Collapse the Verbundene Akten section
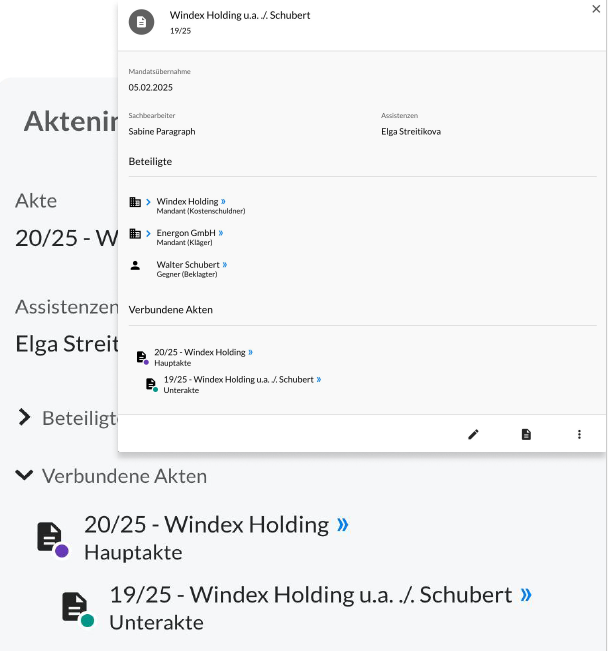The height and width of the screenshot is (651, 608). [x=25, y=475]
